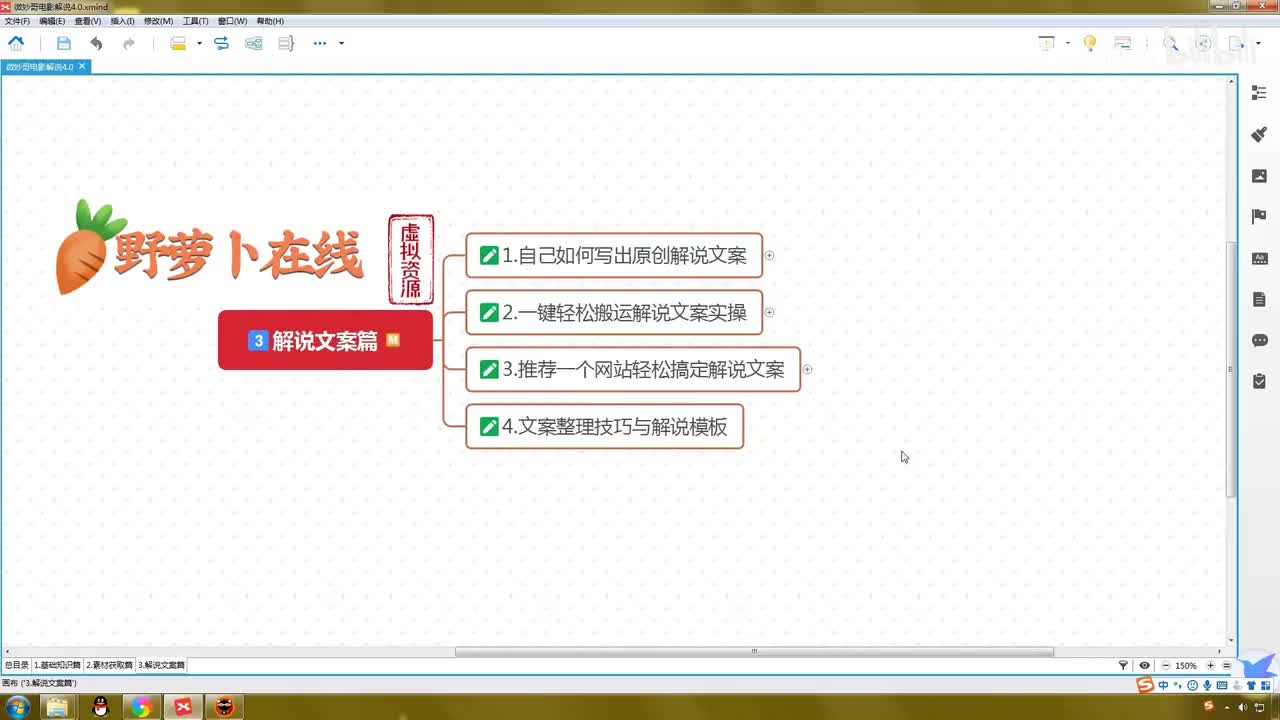1280x720 pixels.
Task: Click actual size button next to zoom plus
Action: click(1226, 665)
